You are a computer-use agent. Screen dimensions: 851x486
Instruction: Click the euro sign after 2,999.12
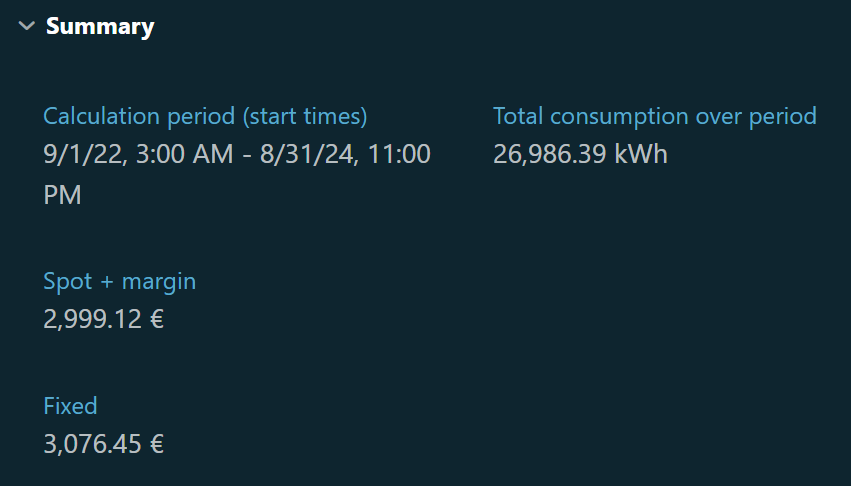pos(155,320)
